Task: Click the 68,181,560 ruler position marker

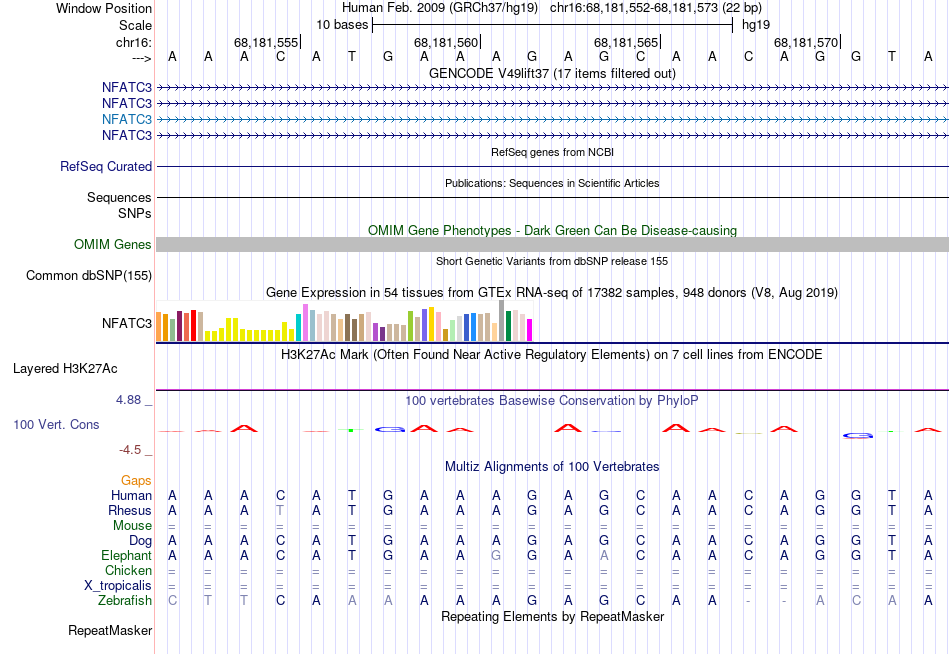Action: coord(447,43)
